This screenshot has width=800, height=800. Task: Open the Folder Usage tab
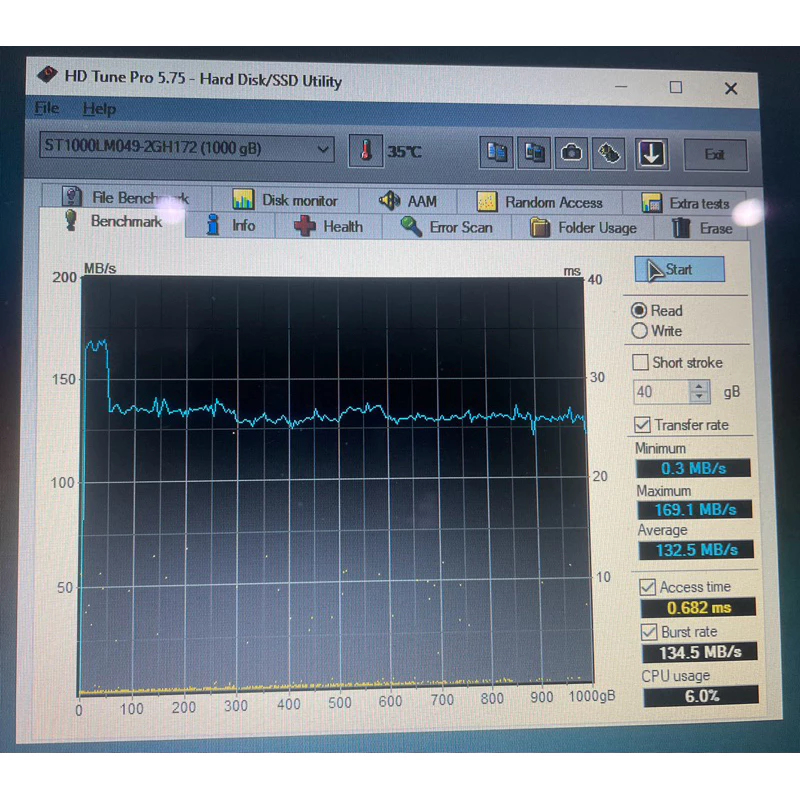pos(584,228)
